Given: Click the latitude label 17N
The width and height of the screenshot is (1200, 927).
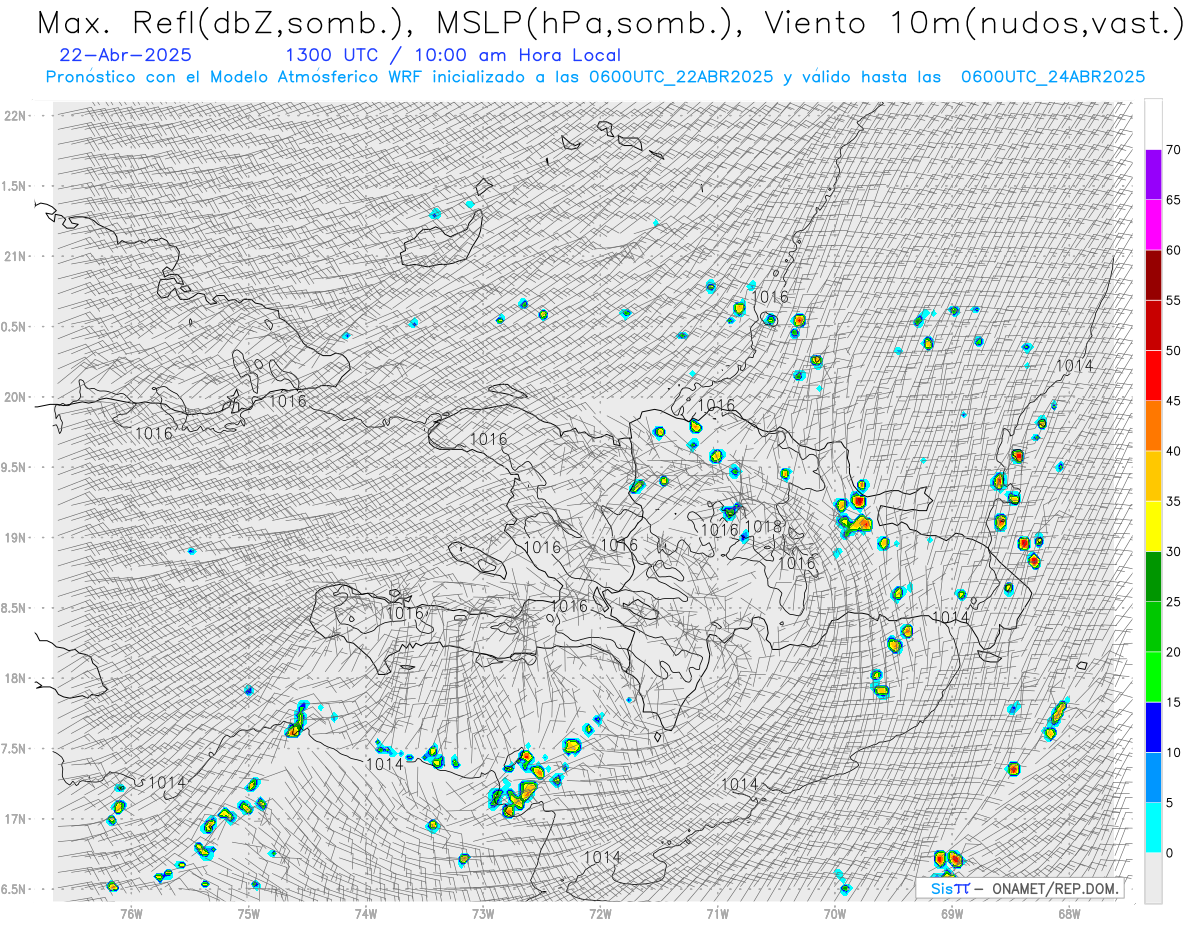Looking at the screenshot, I should coord(14,819).
